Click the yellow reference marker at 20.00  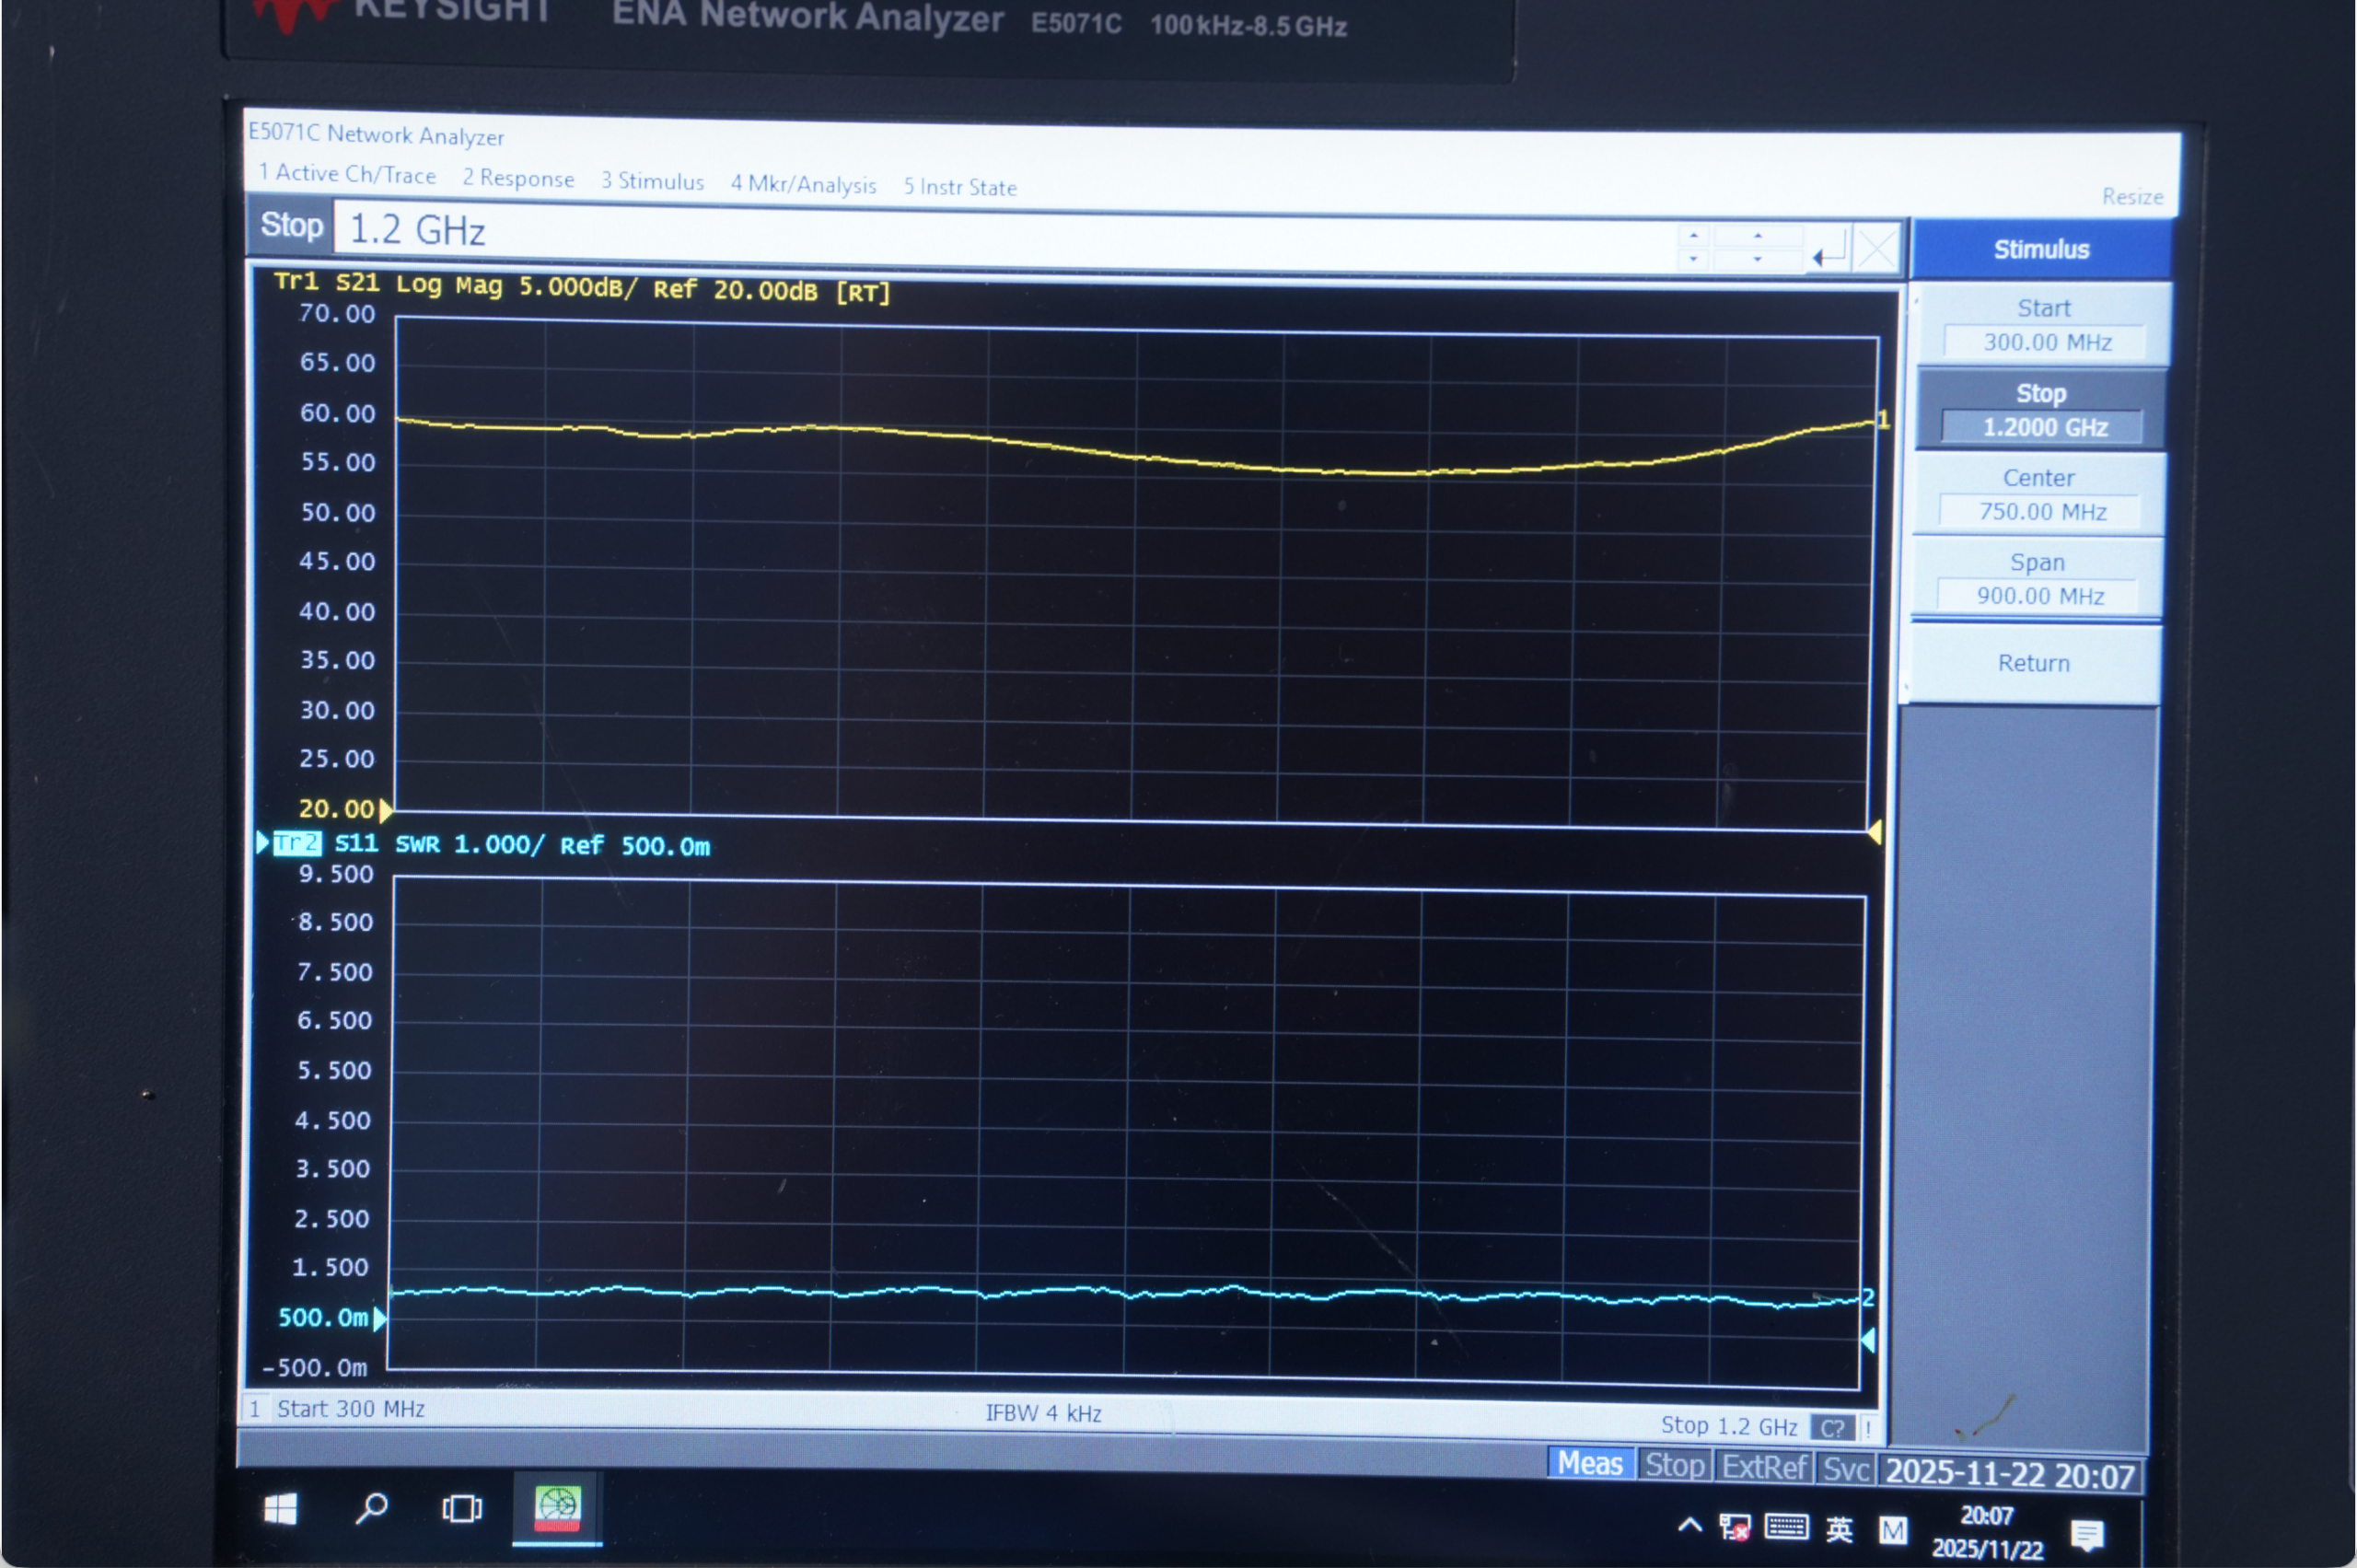[385, 809]
